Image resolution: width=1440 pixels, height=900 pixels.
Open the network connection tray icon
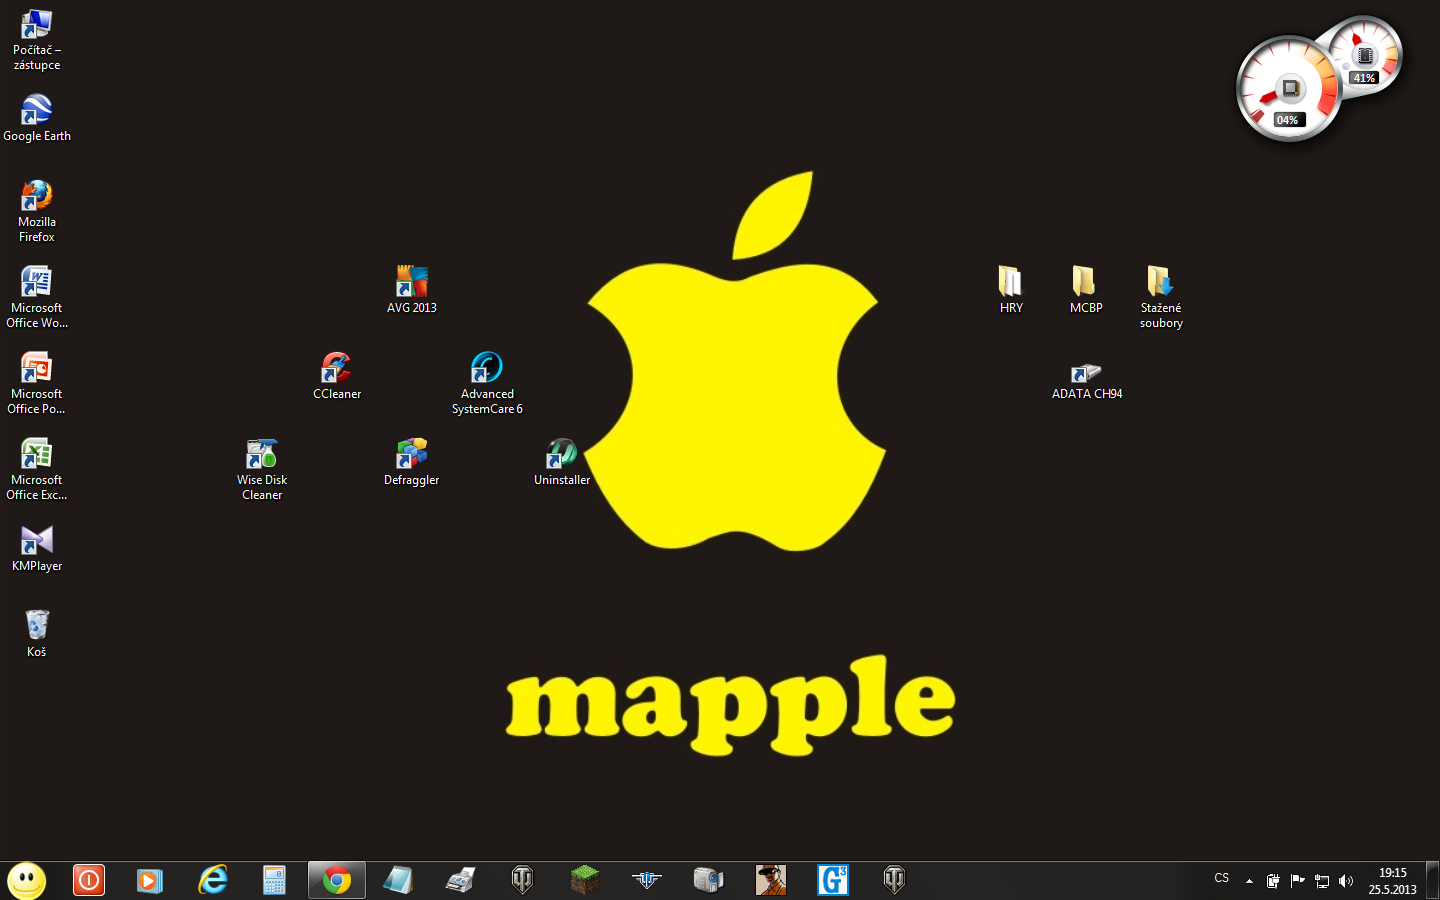tap(1322, 881)
